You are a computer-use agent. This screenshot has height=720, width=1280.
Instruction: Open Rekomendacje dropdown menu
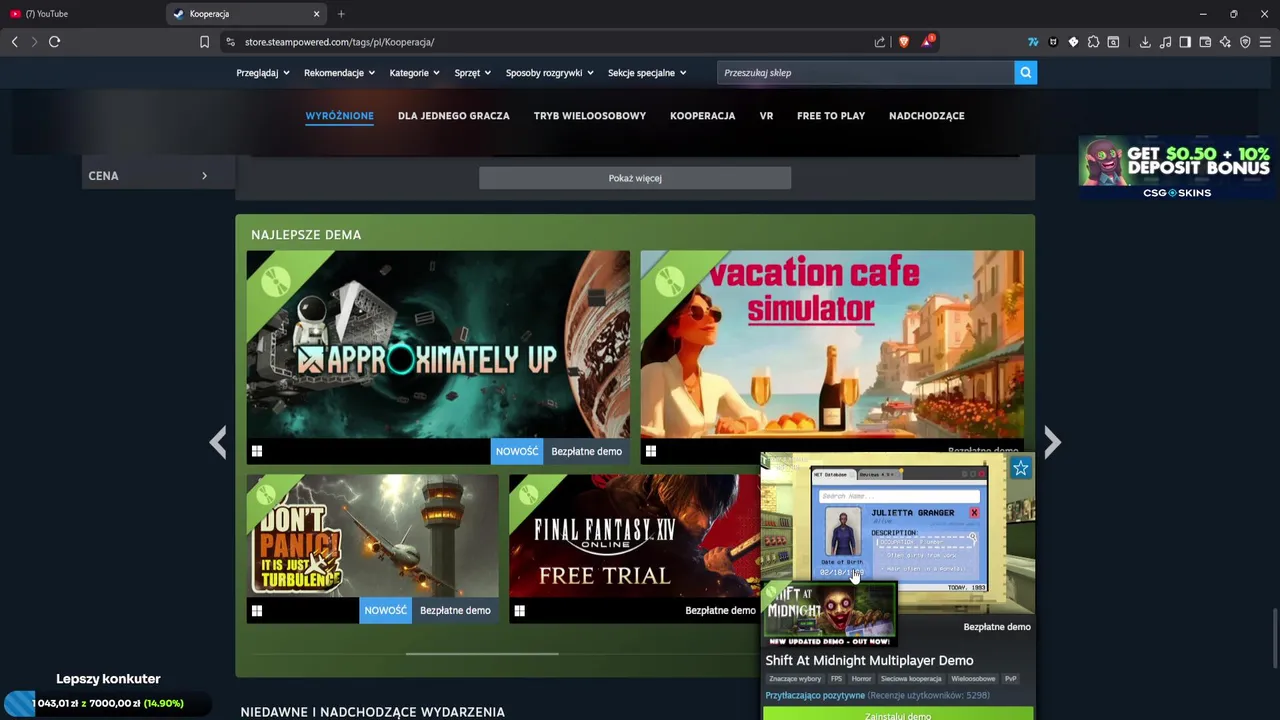(x=340, y=73)
